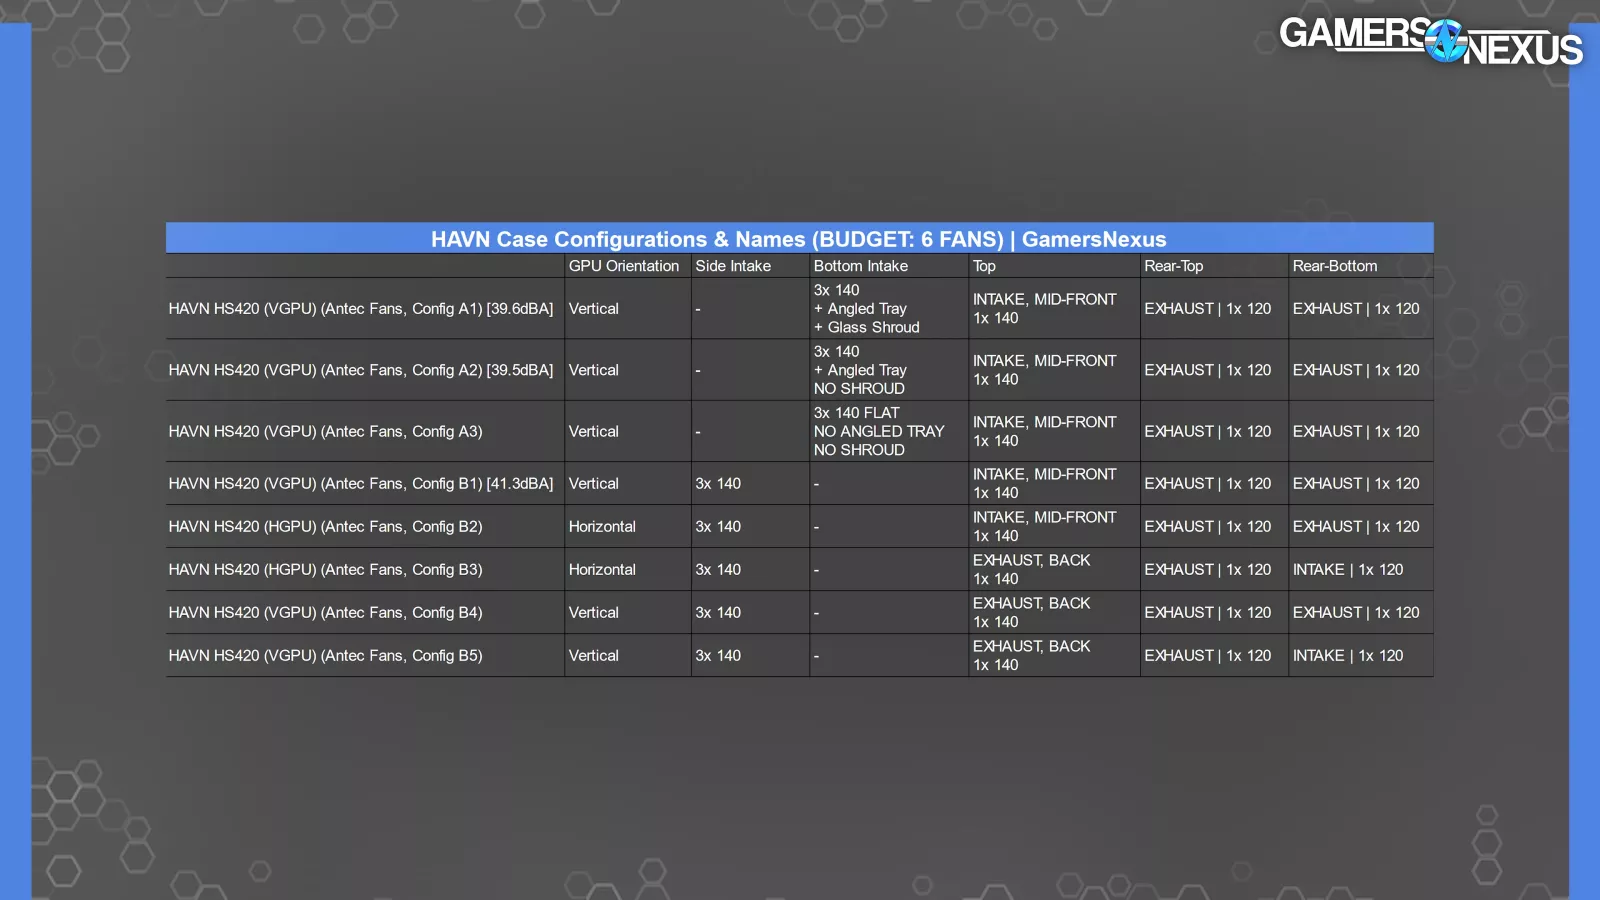Click the Config B1 row name
The width and height of the screenshot is (1600, 900).
click(x=360, y=484)
